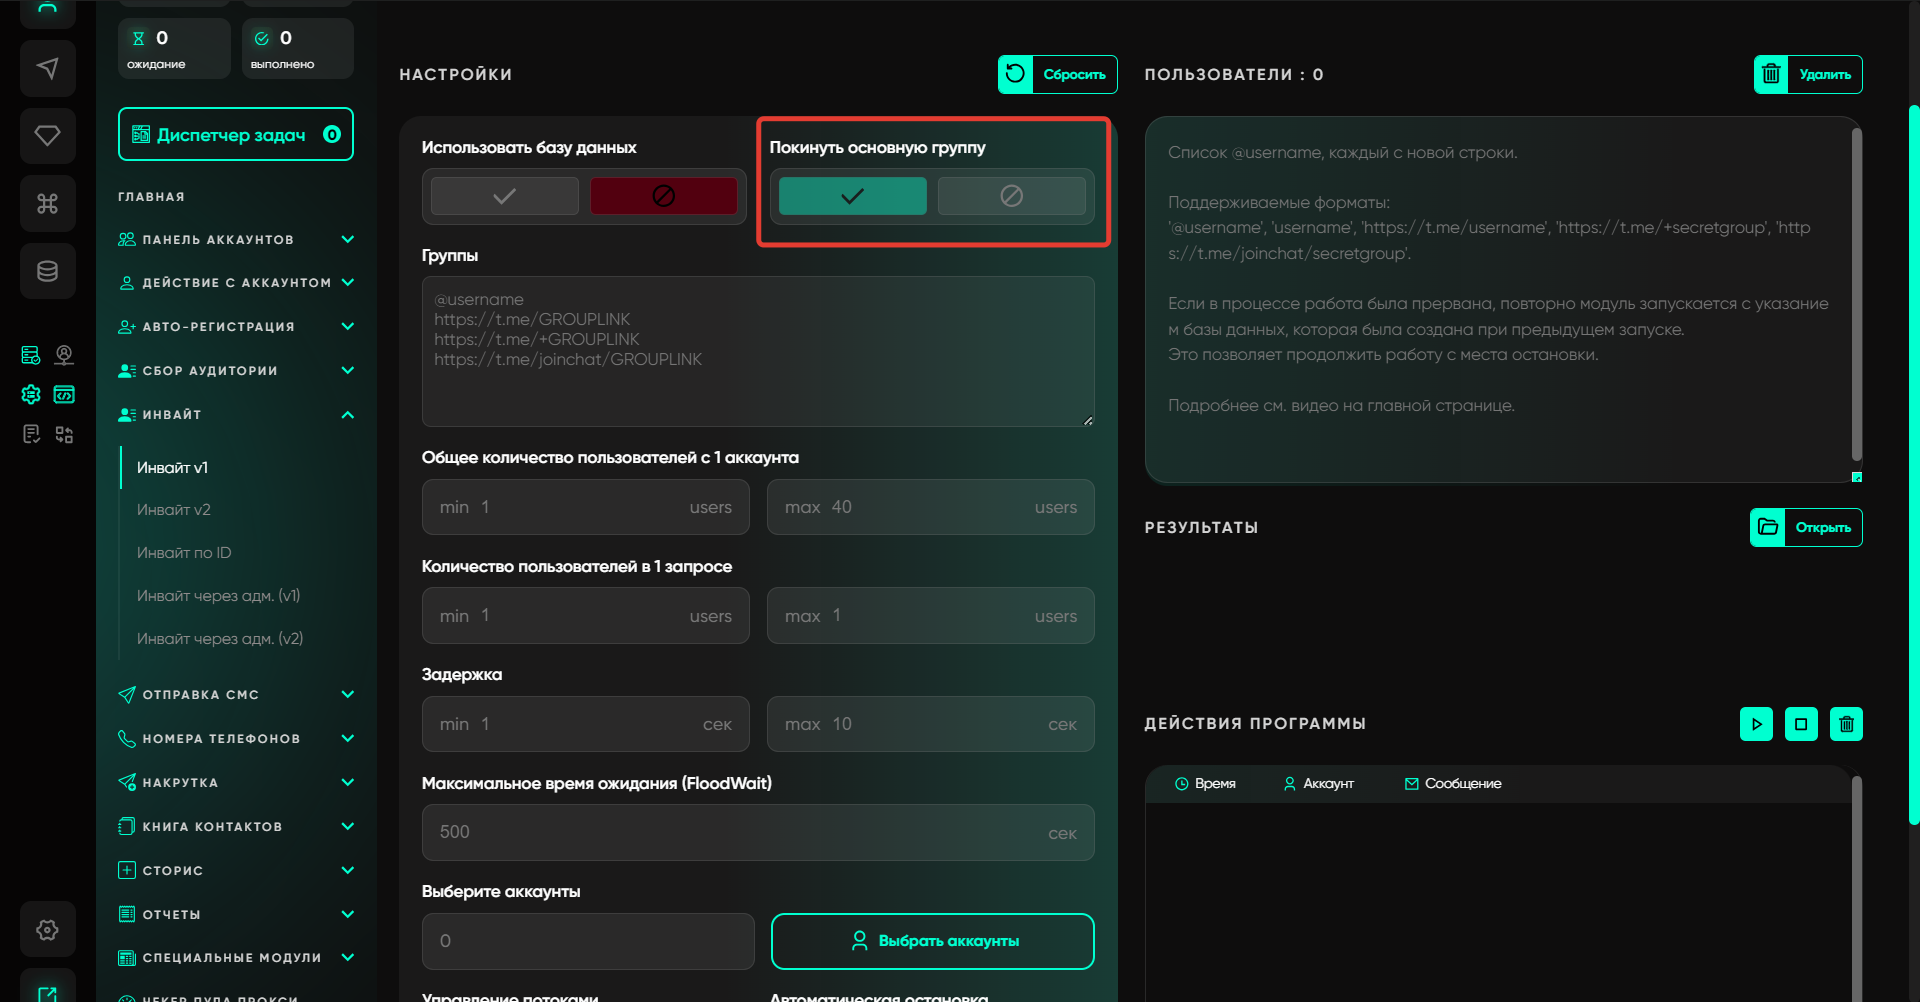This screenshot has height=1002, width=1920.
Task: Open settings gear at bottom of rail
Action: point(47,930)
